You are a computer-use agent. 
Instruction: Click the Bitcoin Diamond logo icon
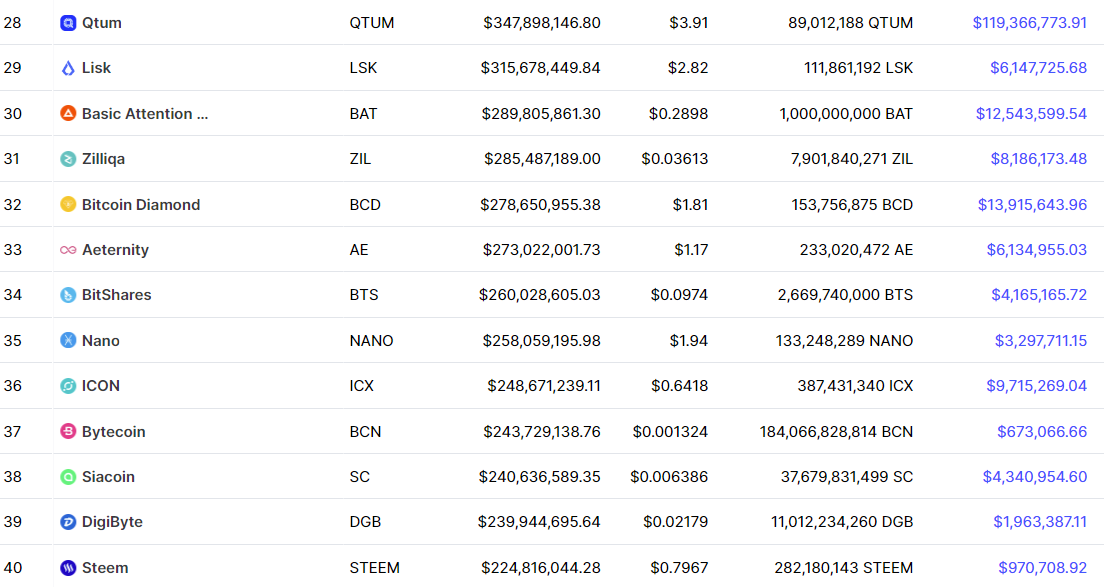click(68, 205)
